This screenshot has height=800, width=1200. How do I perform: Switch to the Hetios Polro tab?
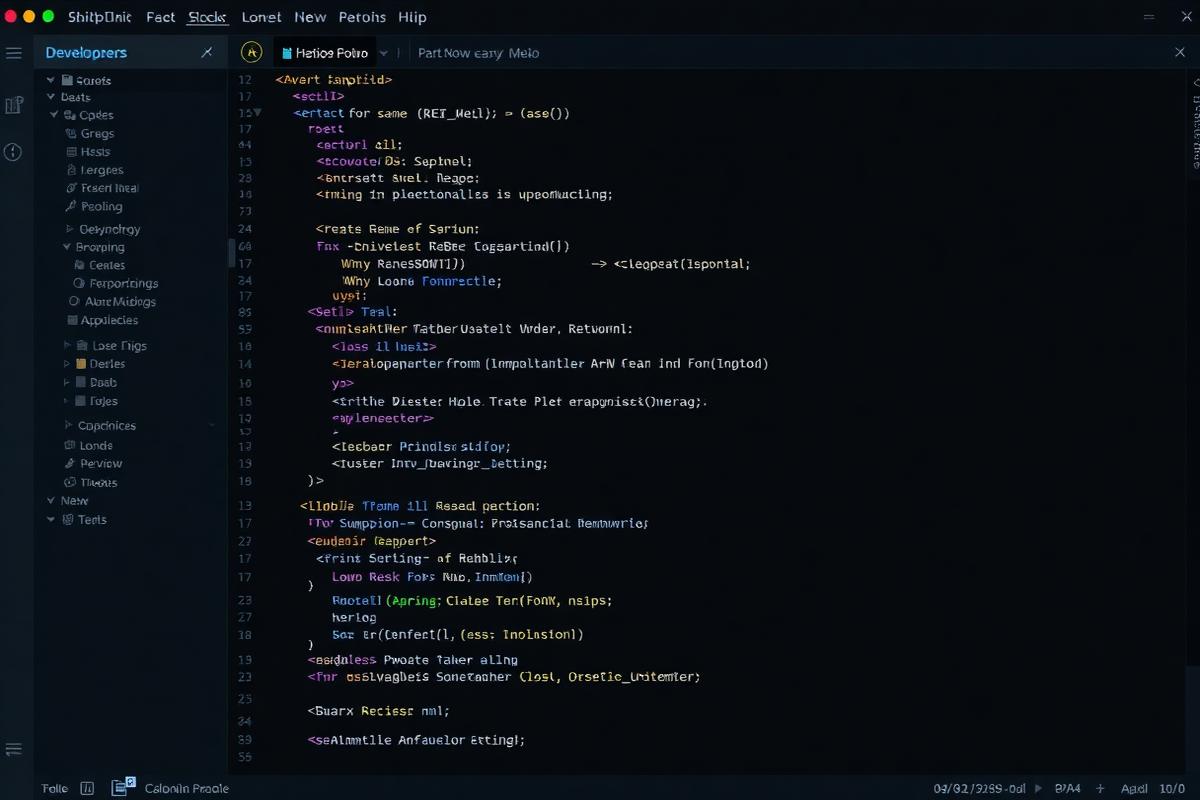coord(325,53)
